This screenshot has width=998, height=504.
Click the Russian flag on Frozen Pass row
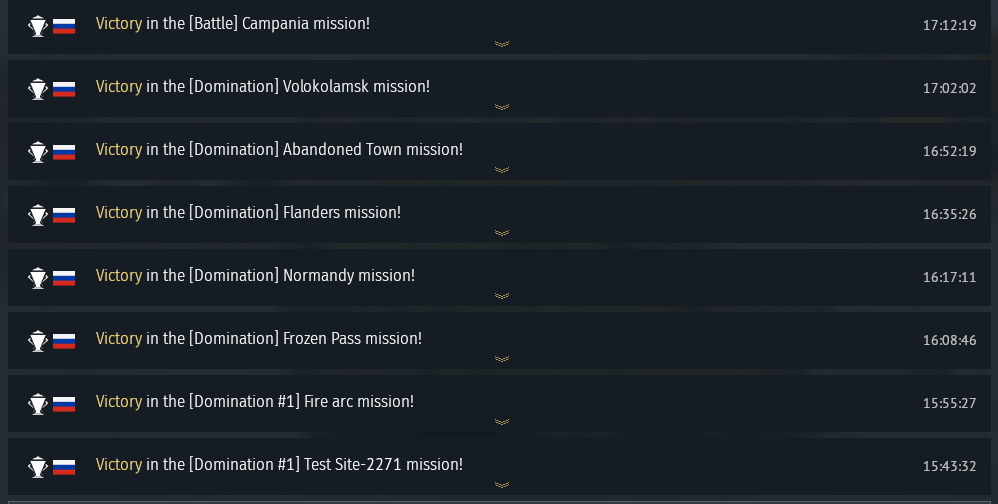[x=64, y=341]
